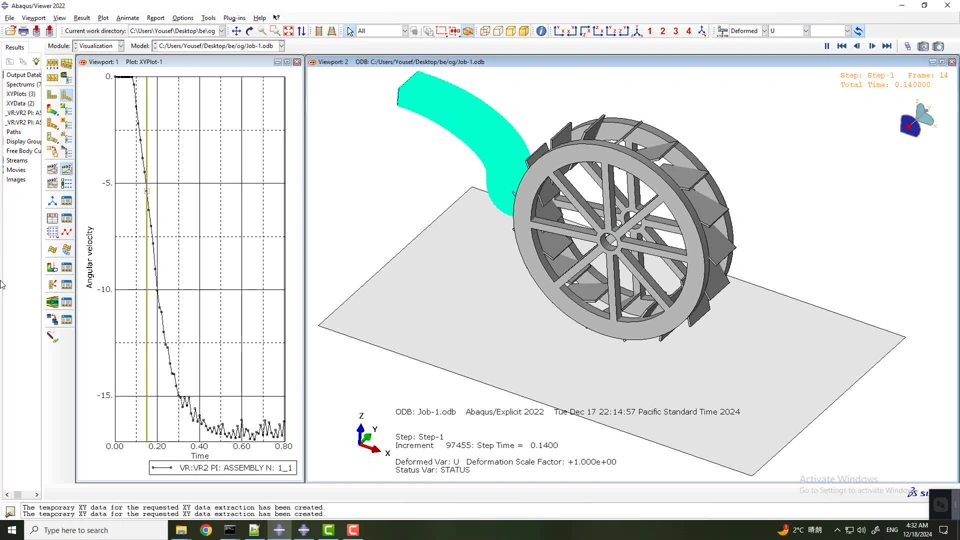960x540 pixels.
Task: Select Streams in results tree
Action: pyautogui.click(x=17, y=160)
